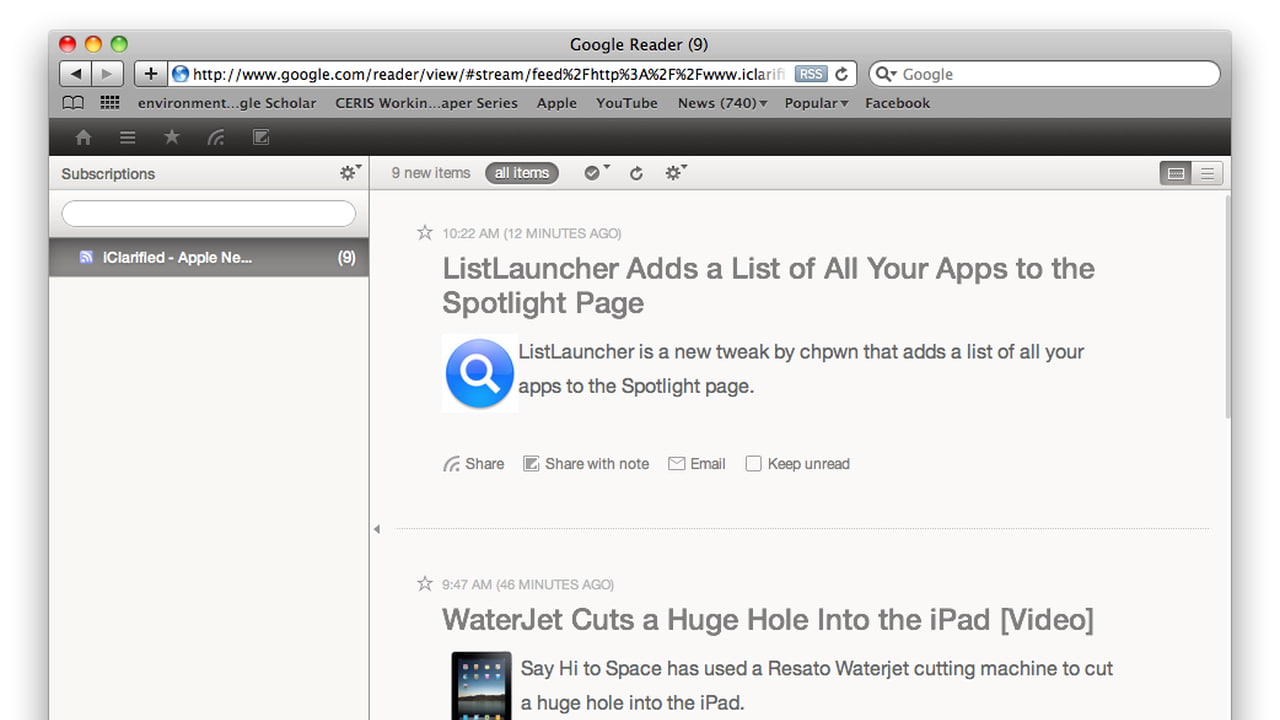Go forward with the browser forward arrow
The image size is (1280, 720).
pos(107,74)
